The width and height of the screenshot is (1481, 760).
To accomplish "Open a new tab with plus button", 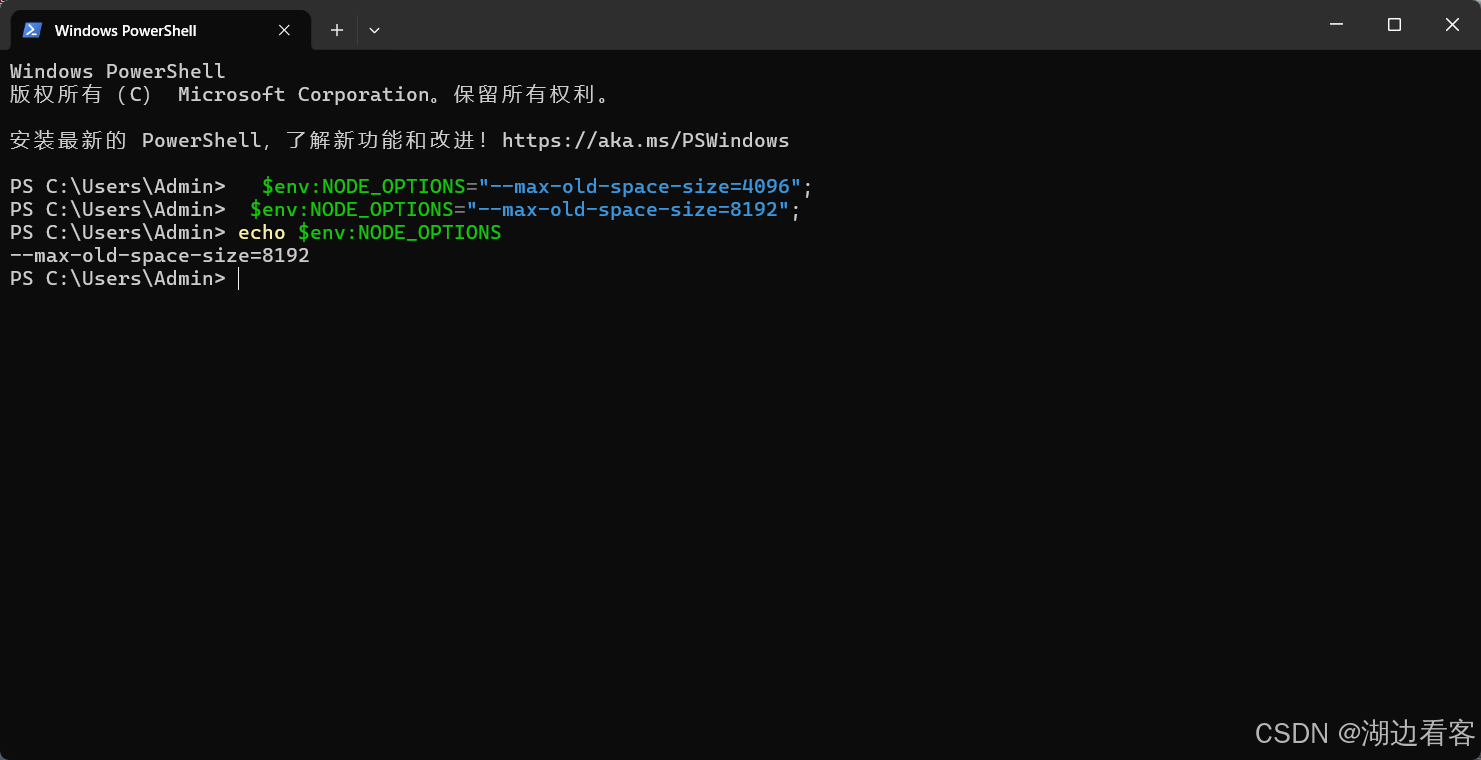I will [x=337, y=30].
